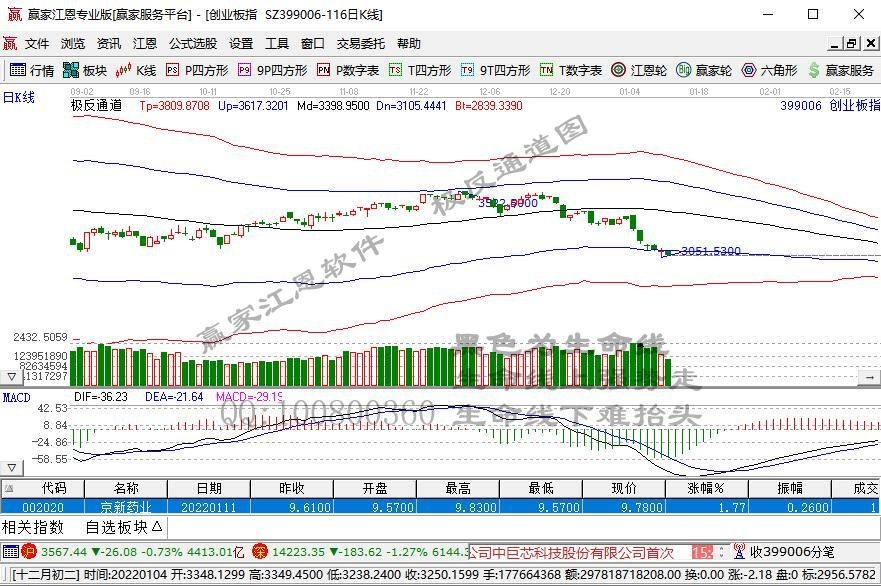Click the 20220111 date cell
881x586 pixels.
(209, 507)
